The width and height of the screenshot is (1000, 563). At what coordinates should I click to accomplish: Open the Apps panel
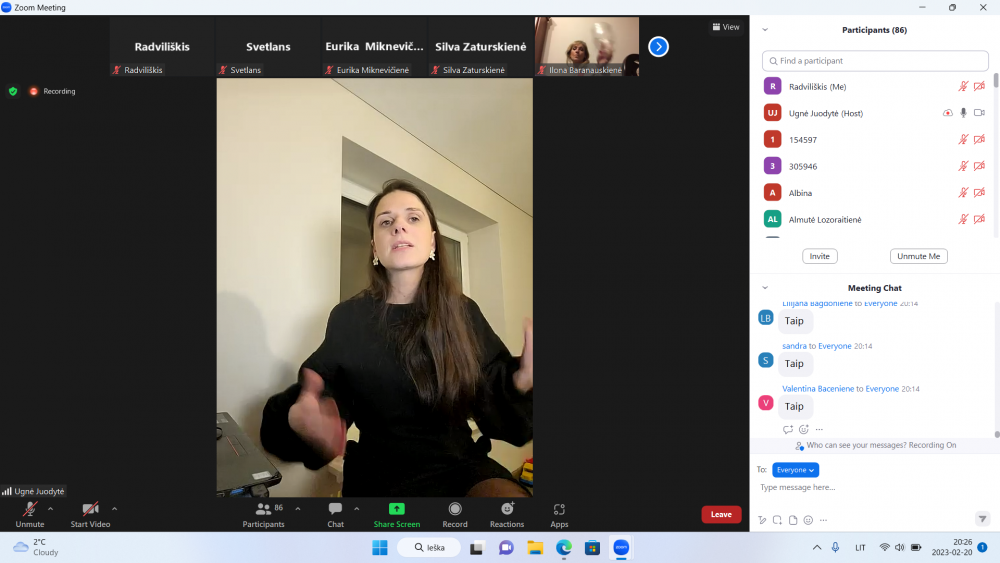559,514
